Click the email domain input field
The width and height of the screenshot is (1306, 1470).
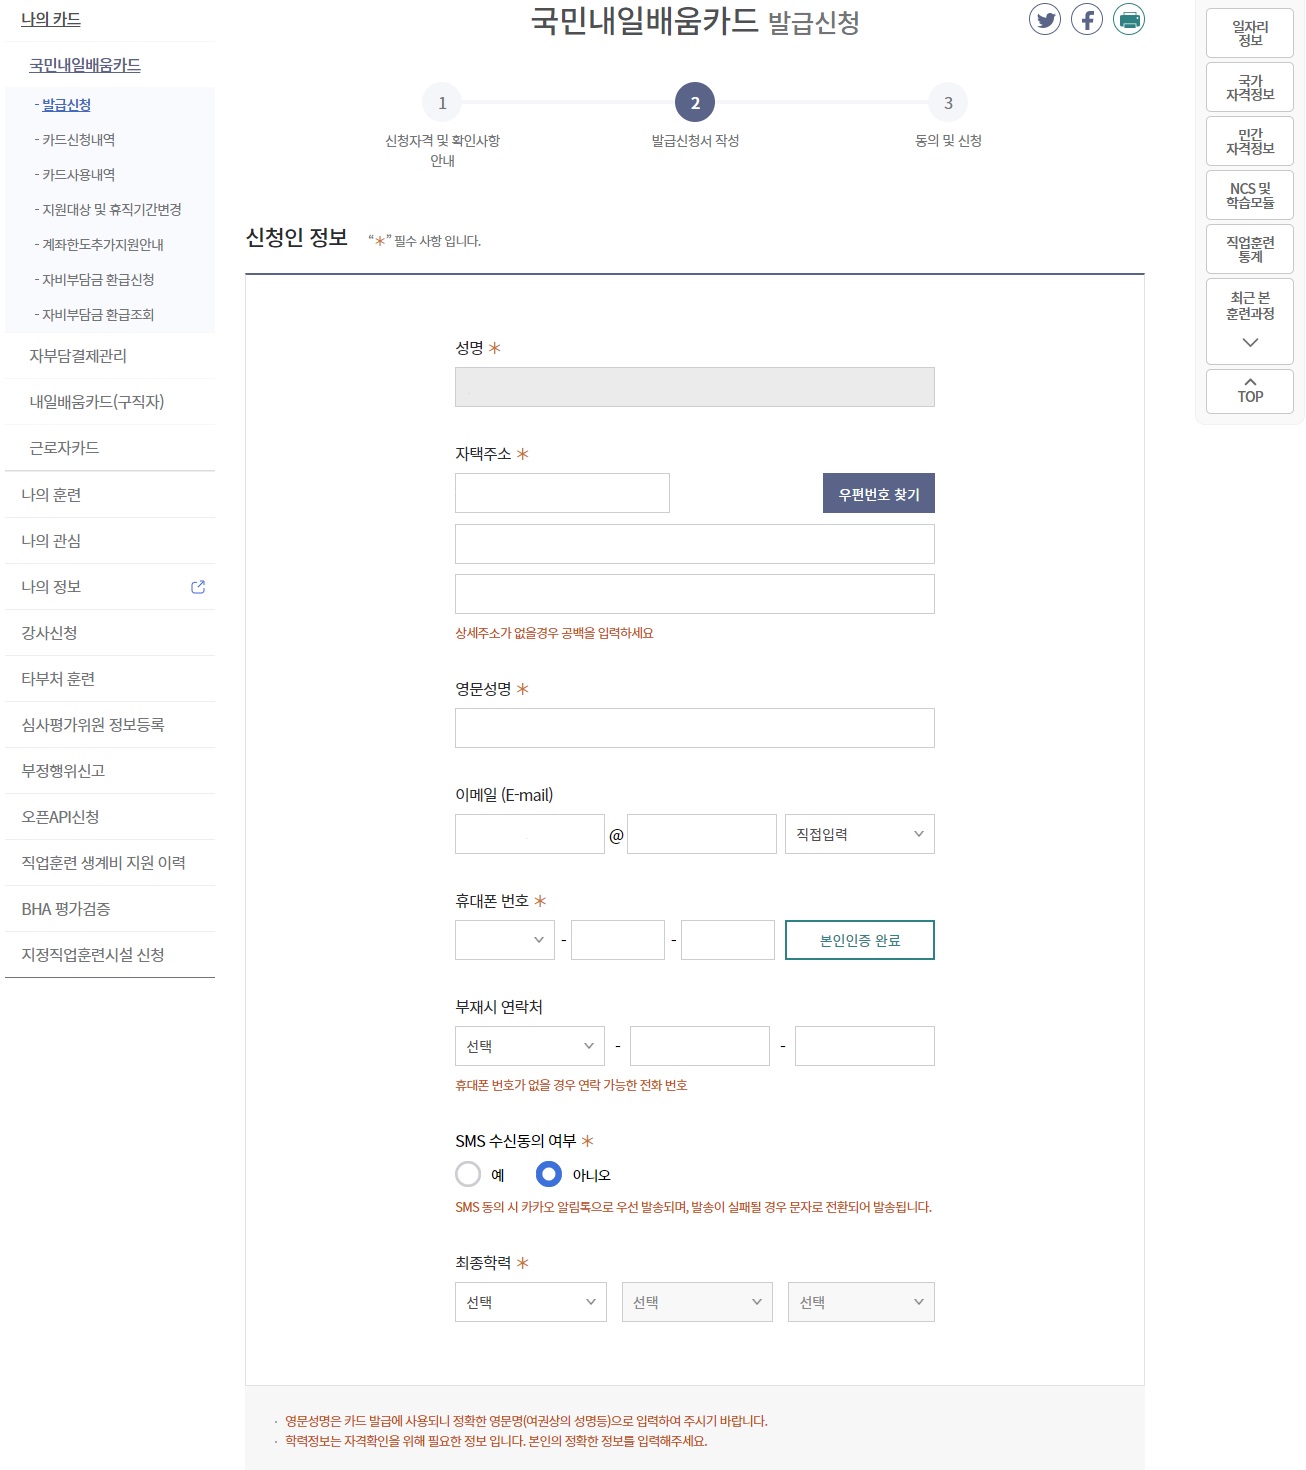(702, 834)
